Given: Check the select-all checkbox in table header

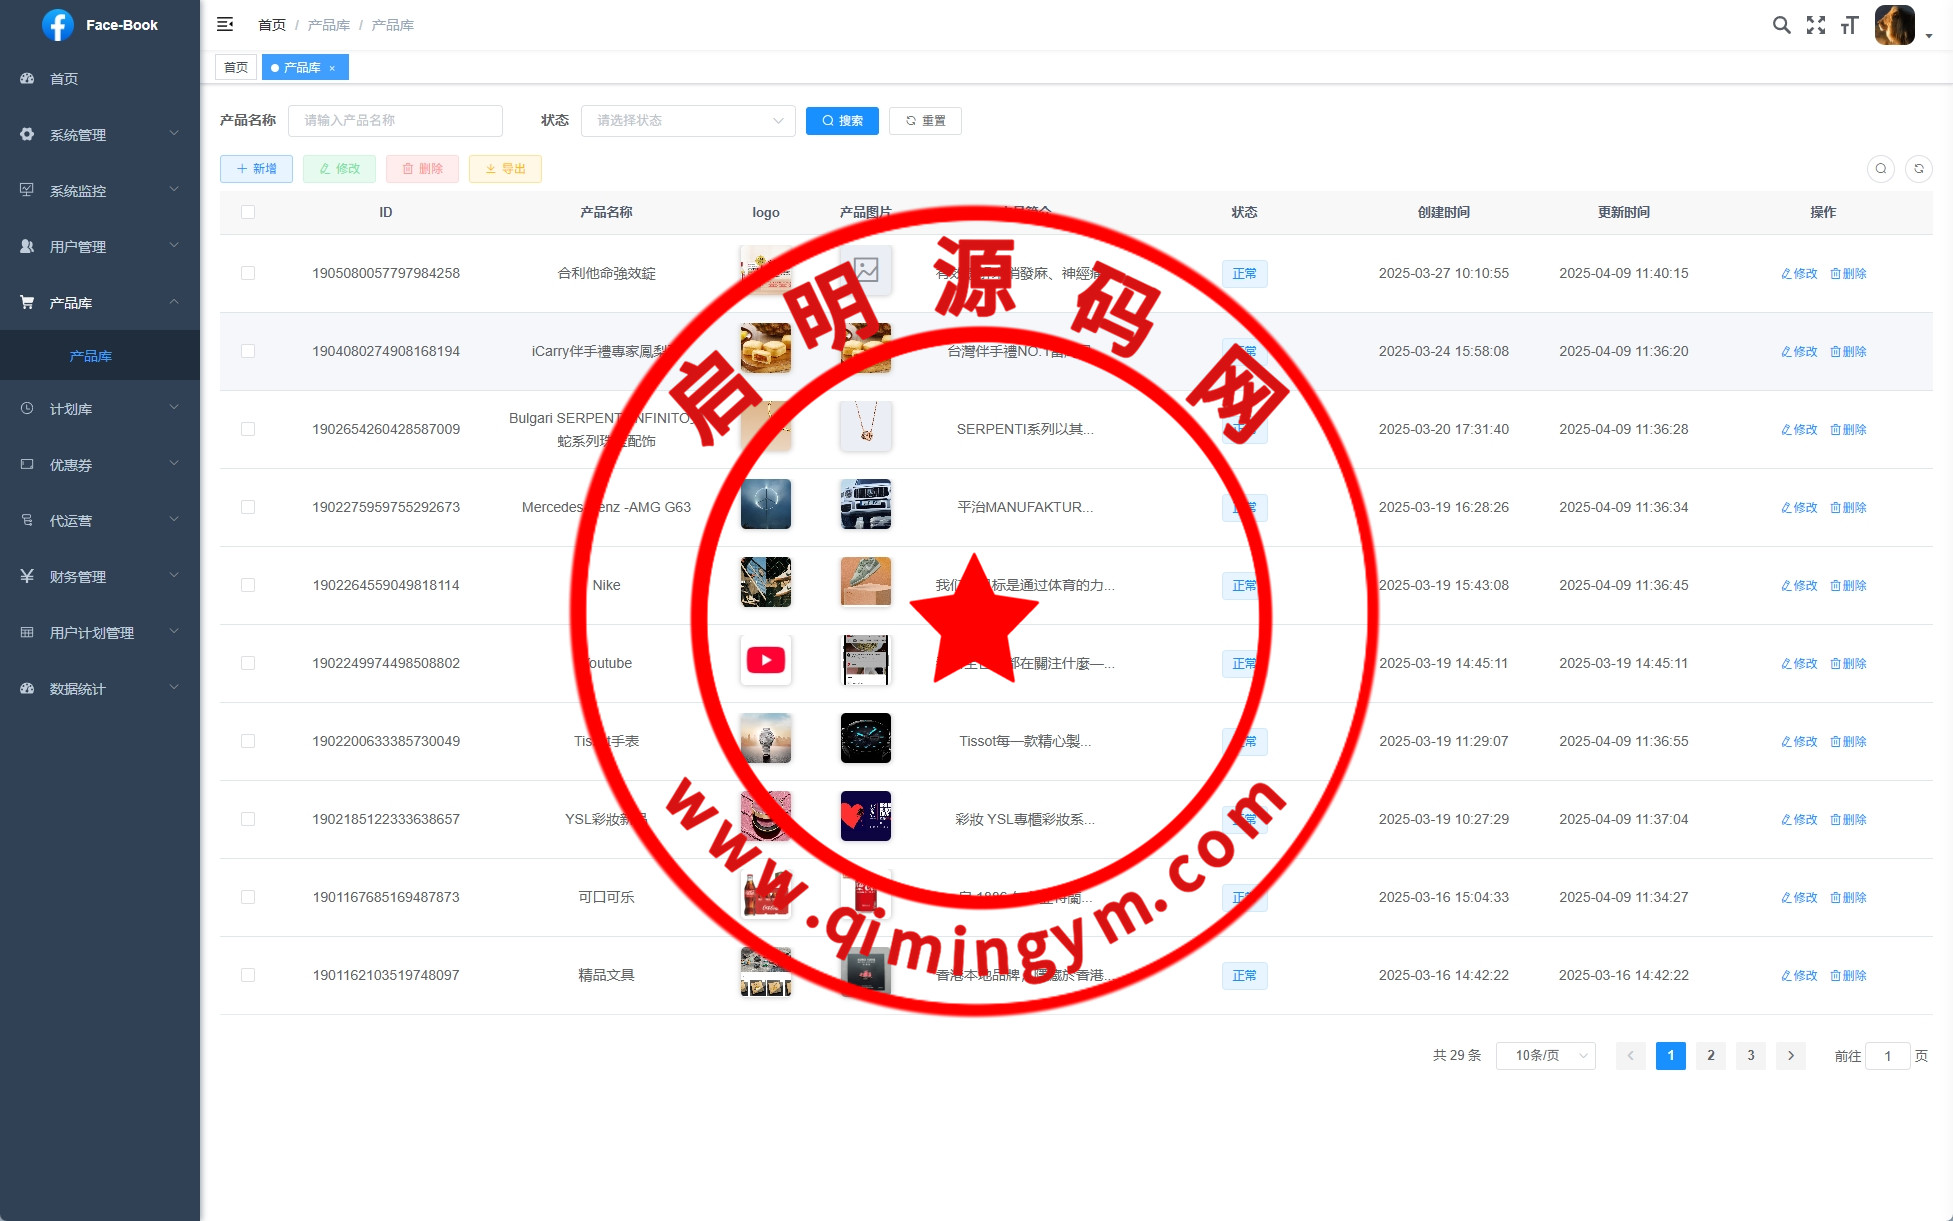Looking at the screenshot, I should [x=248, y=212].
